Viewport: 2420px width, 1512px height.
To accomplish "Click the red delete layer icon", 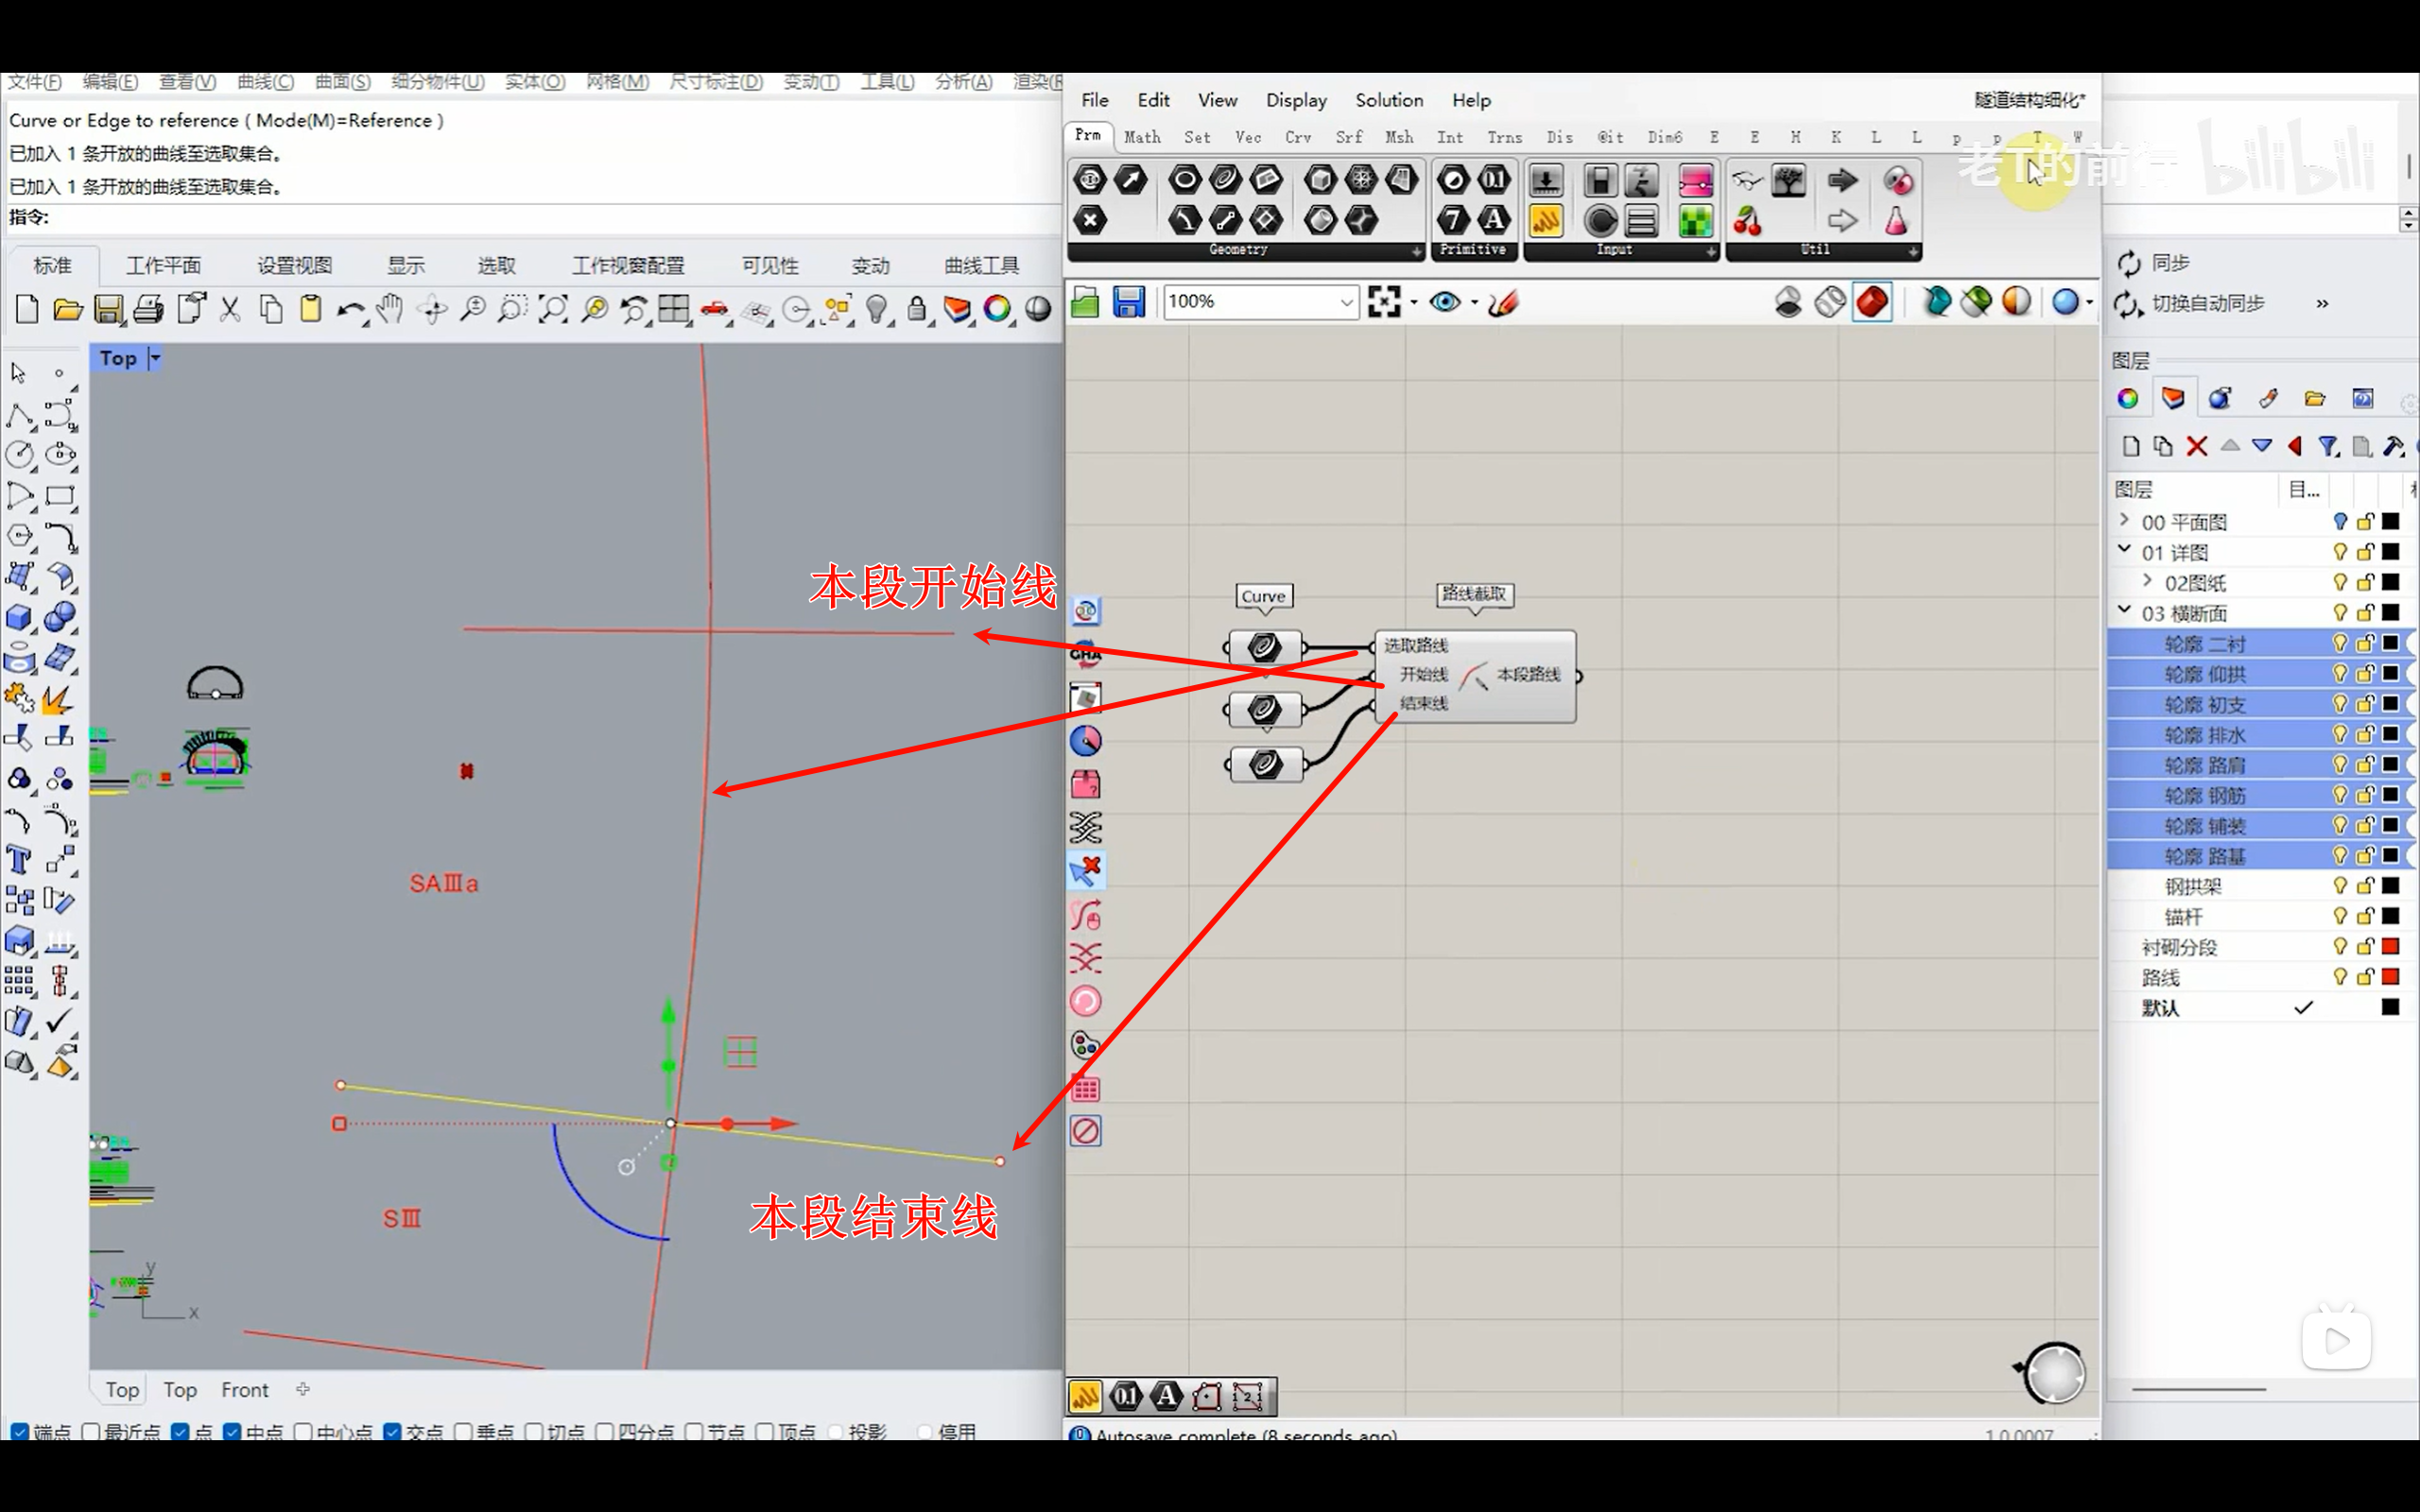I will [x=2196, y=446].
